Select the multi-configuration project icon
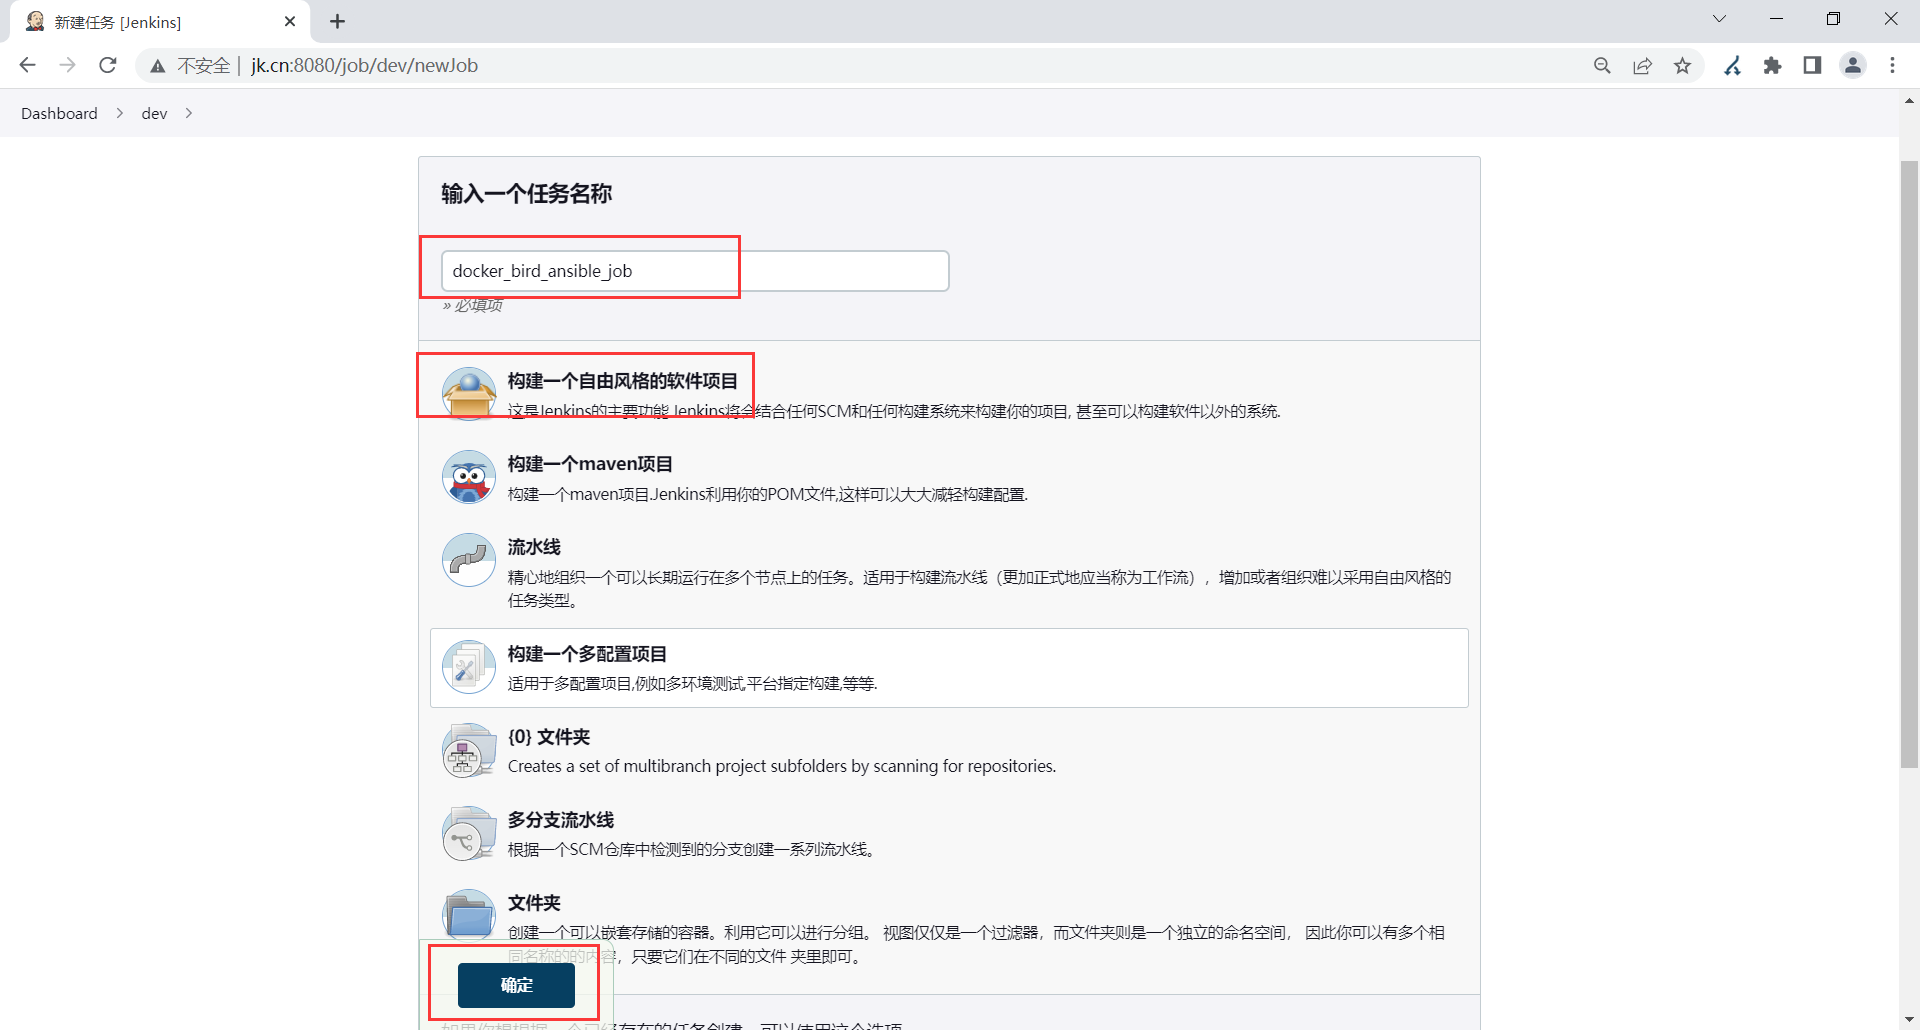The height and width of the screenshot is (1030, 1920). click(x=469, y=667)
